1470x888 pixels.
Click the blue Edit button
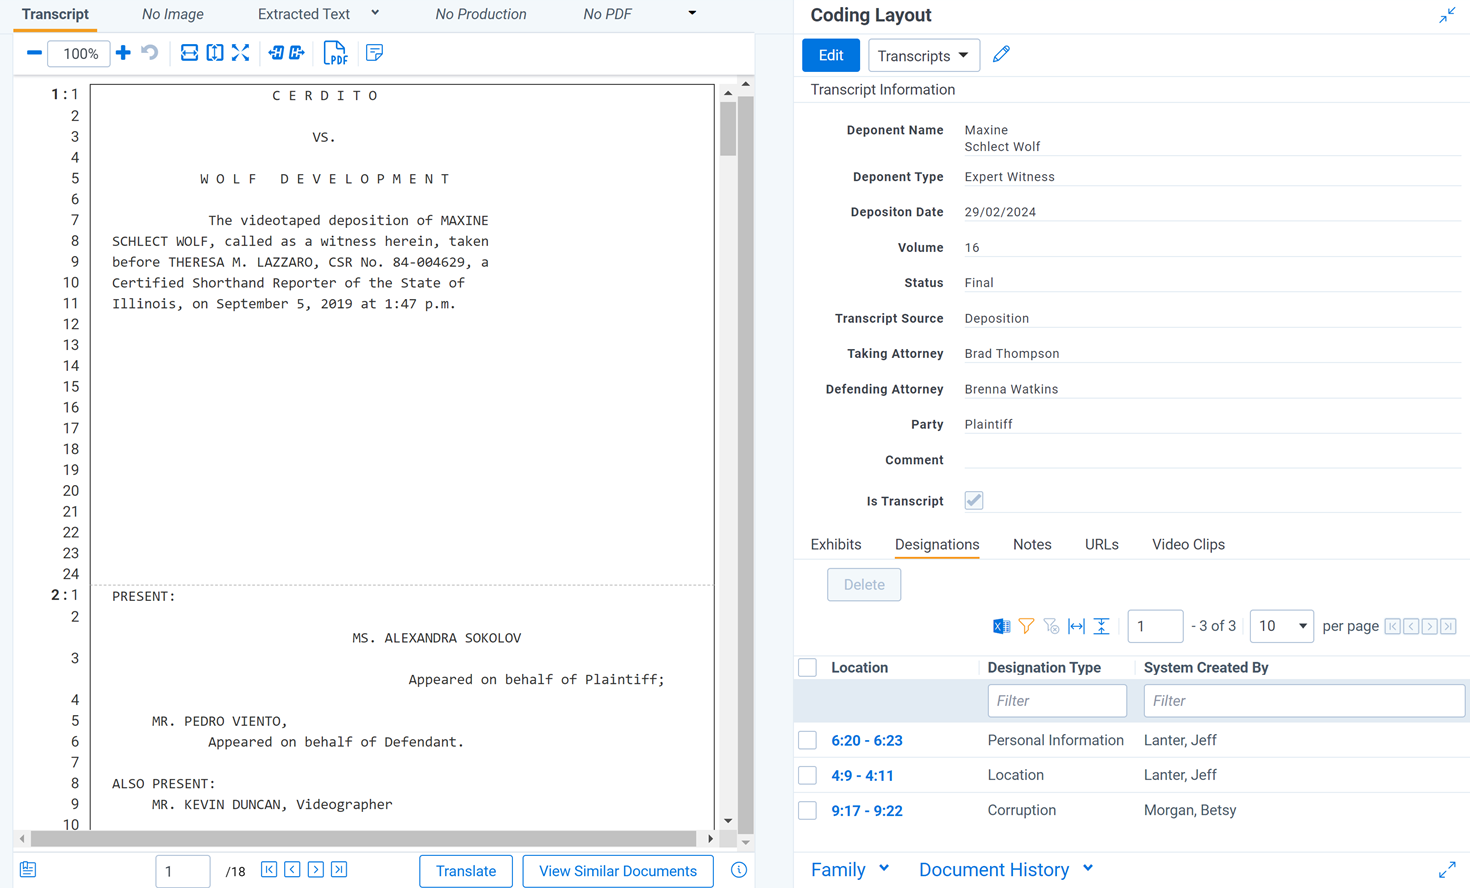coord(831,55)
